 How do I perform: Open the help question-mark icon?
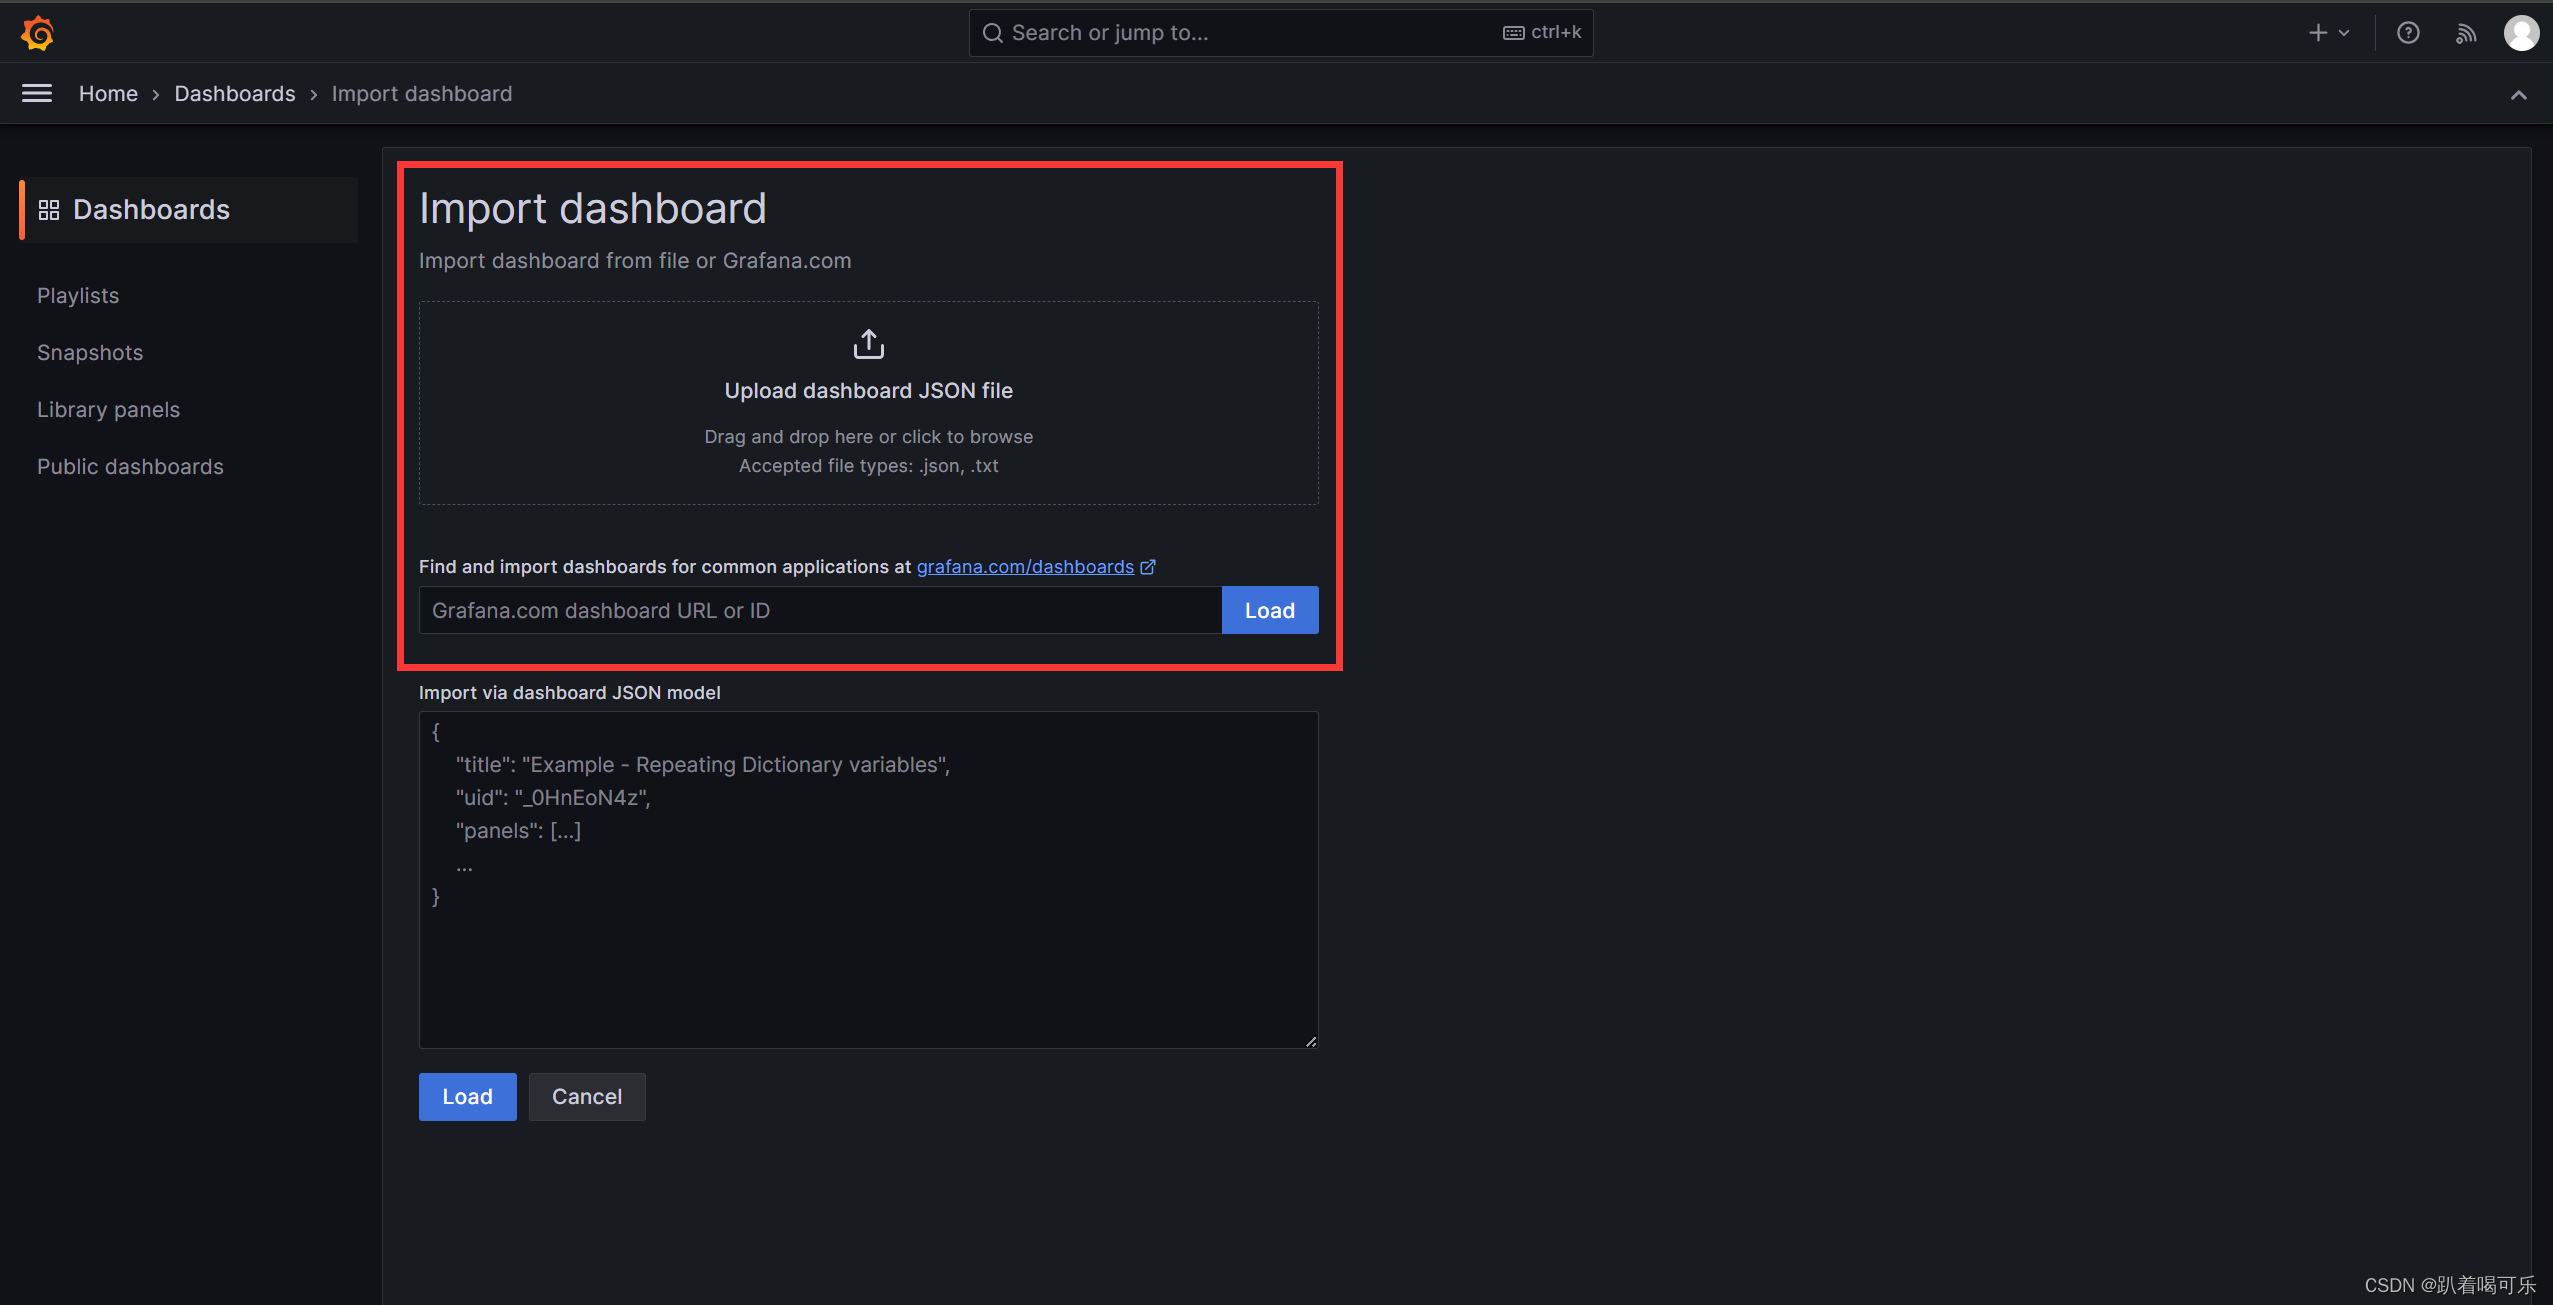pyautogui.click(x=2408, y=33)
